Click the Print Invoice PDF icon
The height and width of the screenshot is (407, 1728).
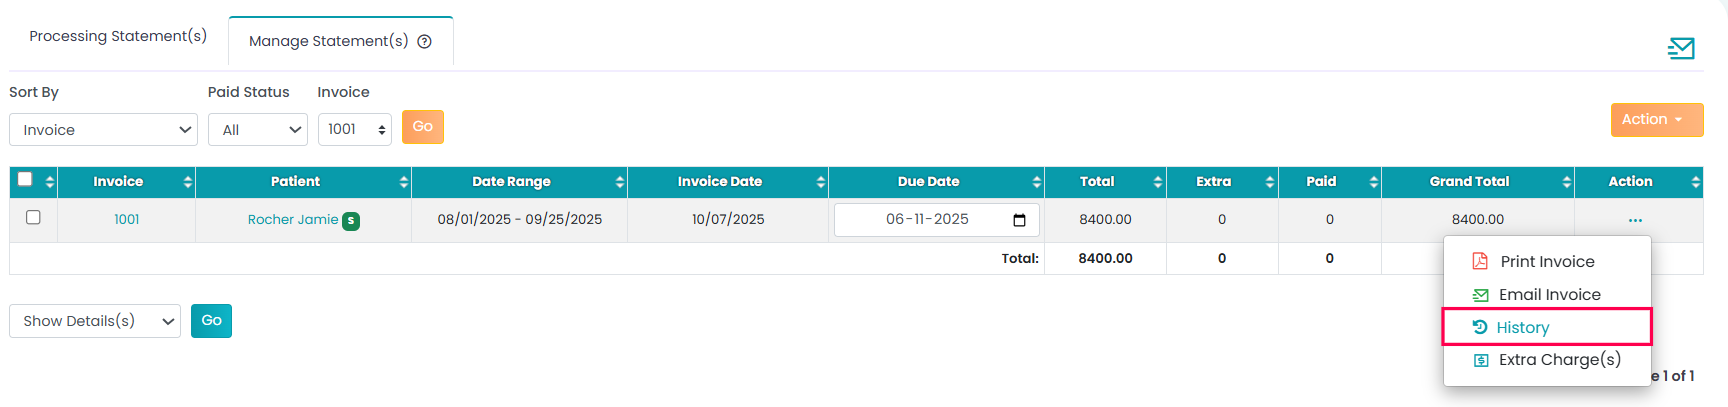pyautogui.click(x=1480, y=261)
